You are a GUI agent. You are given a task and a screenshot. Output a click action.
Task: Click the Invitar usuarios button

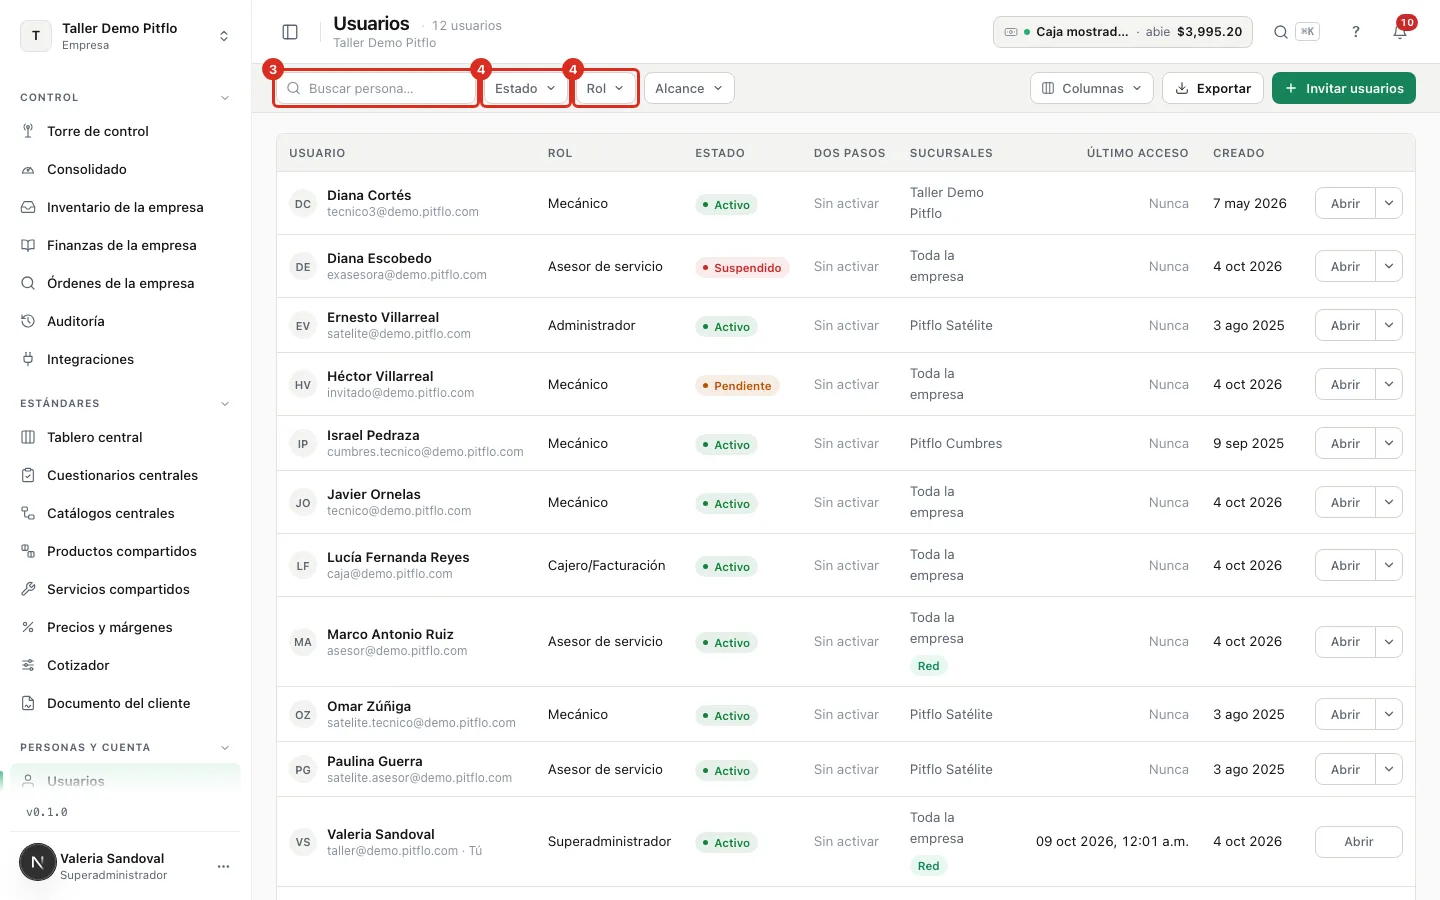point(1343,88)
